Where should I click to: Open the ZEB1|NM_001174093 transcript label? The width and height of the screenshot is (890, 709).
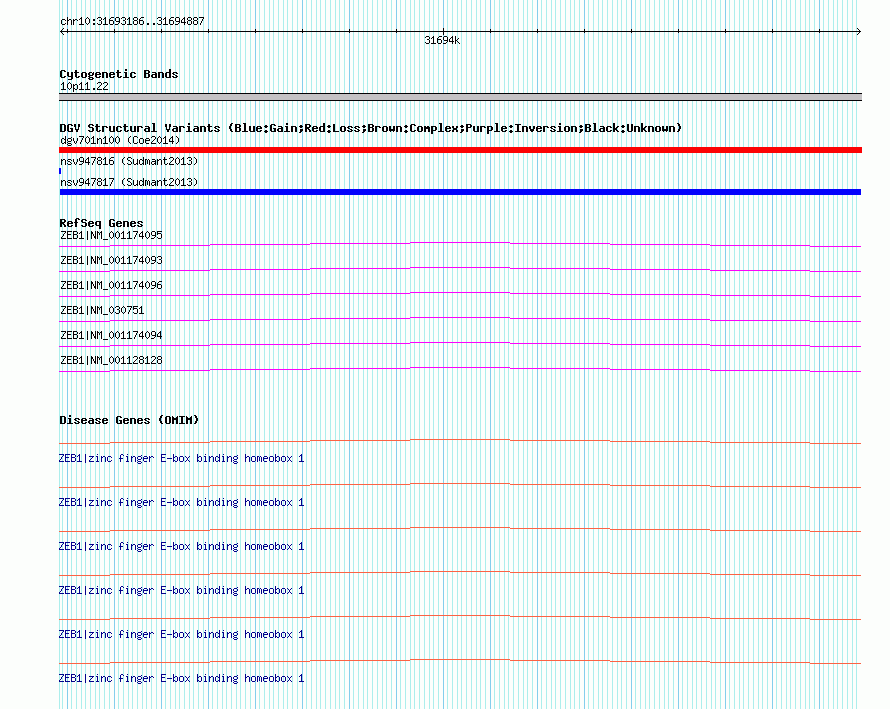(111, 260)
